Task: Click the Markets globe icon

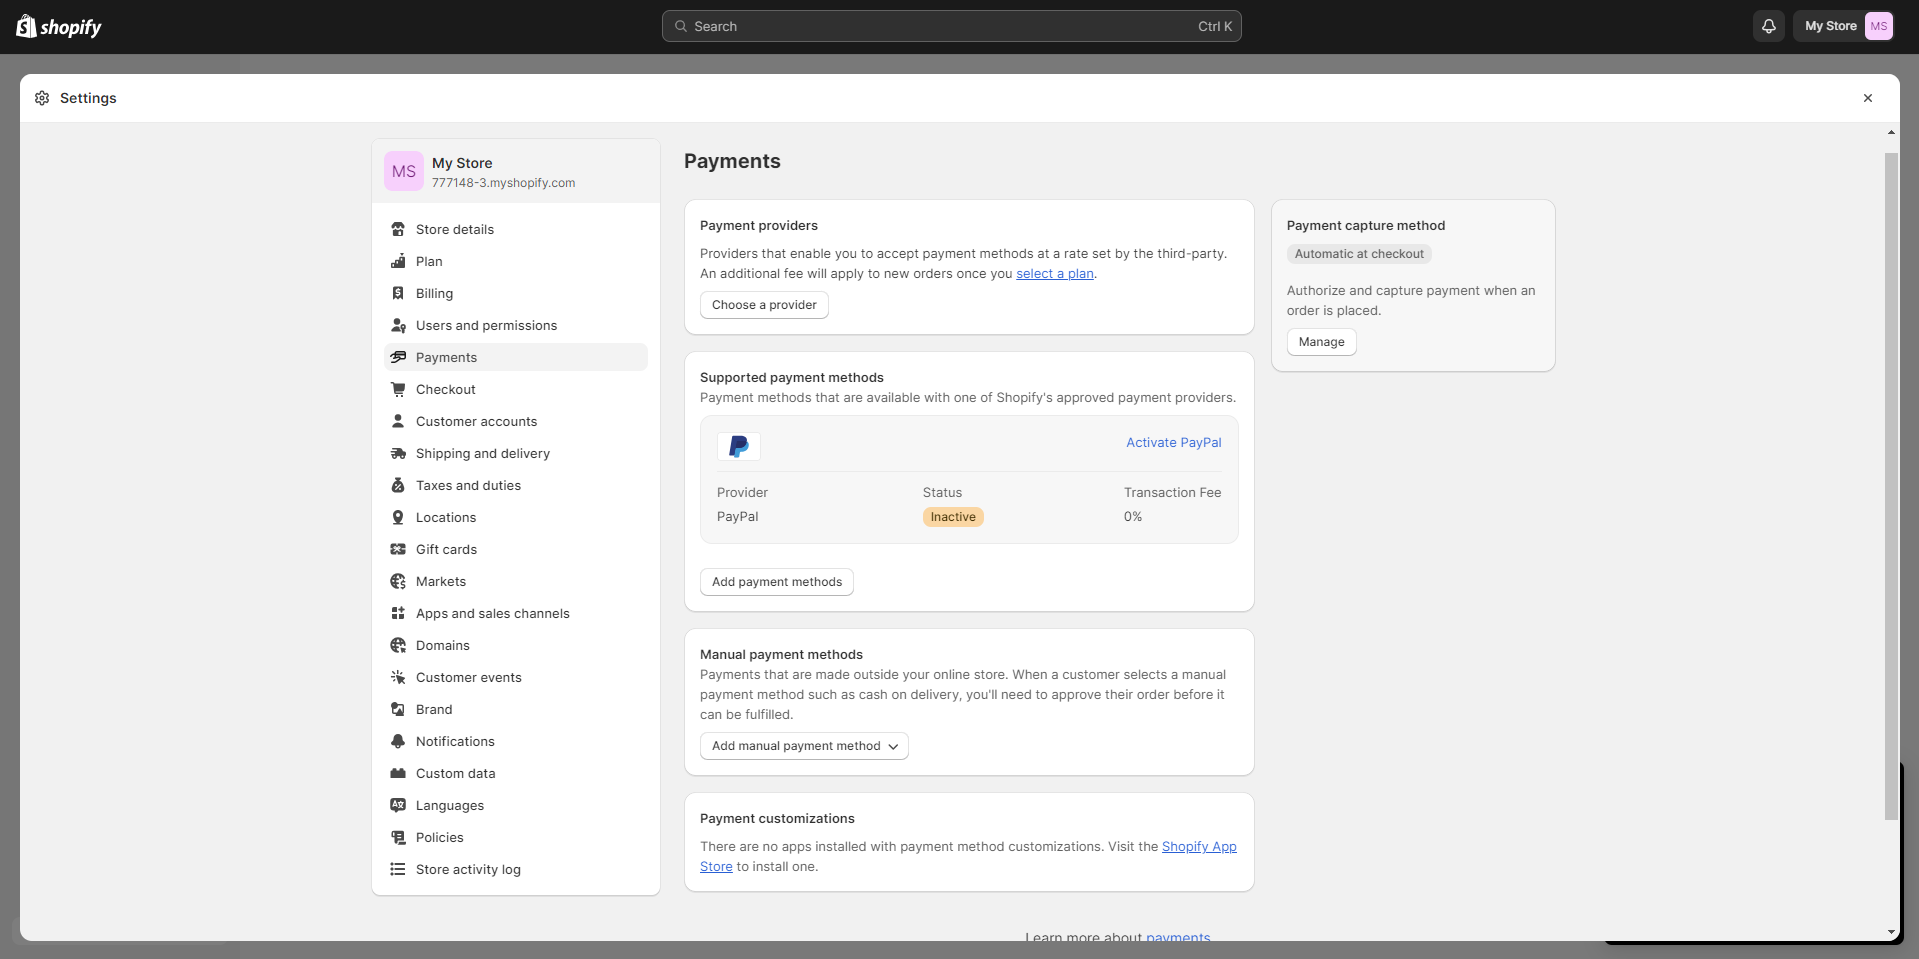Action: [398, 581]
